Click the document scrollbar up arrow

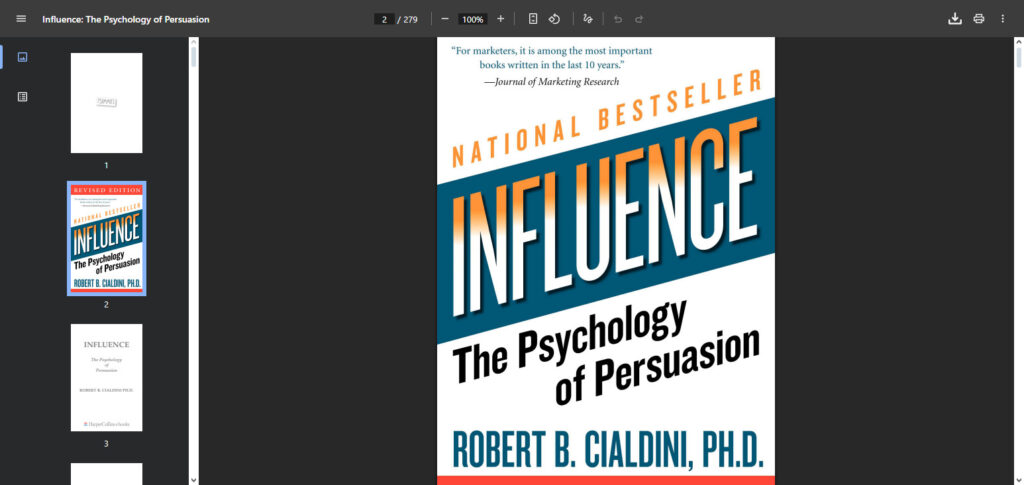[1018, 42]
